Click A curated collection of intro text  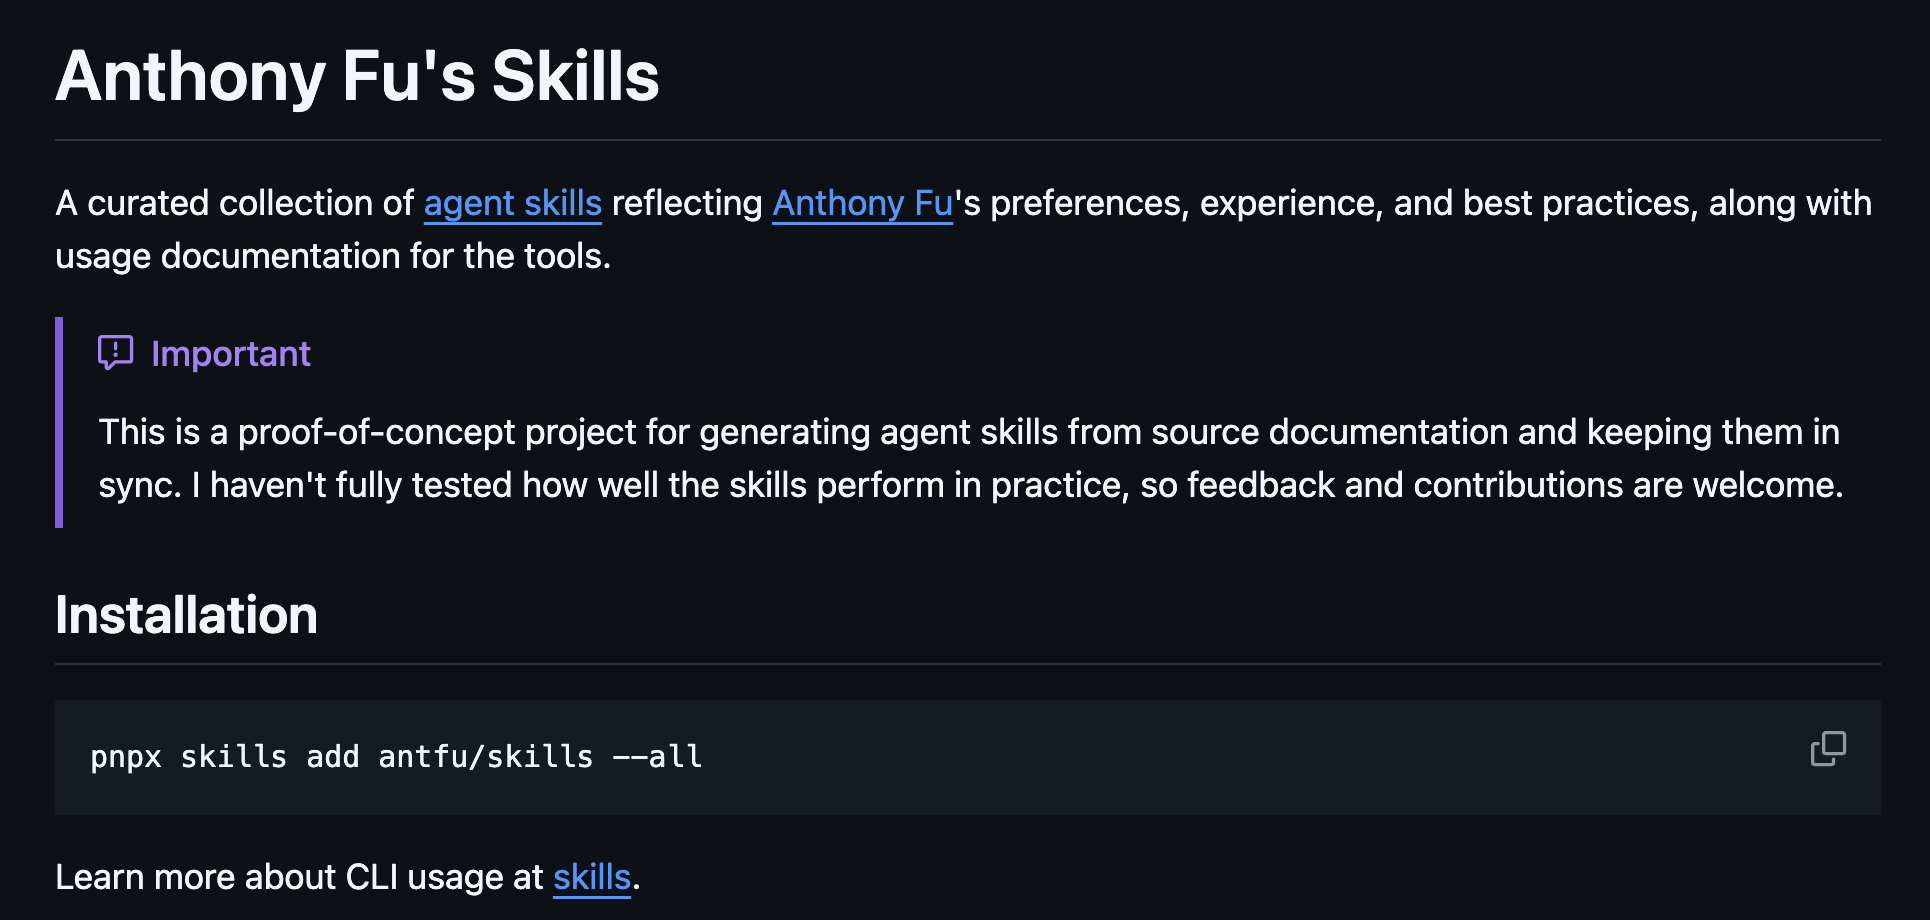[234, 203]
